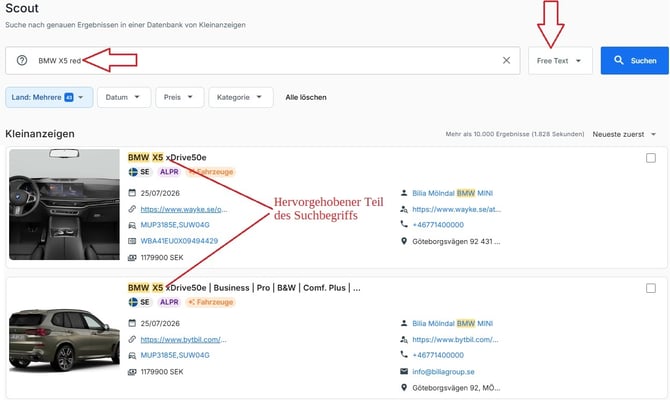Open the www.bytbil.com listing URL link
The height and width of the screenshot is (400, 670).
(x=183, y=340)
